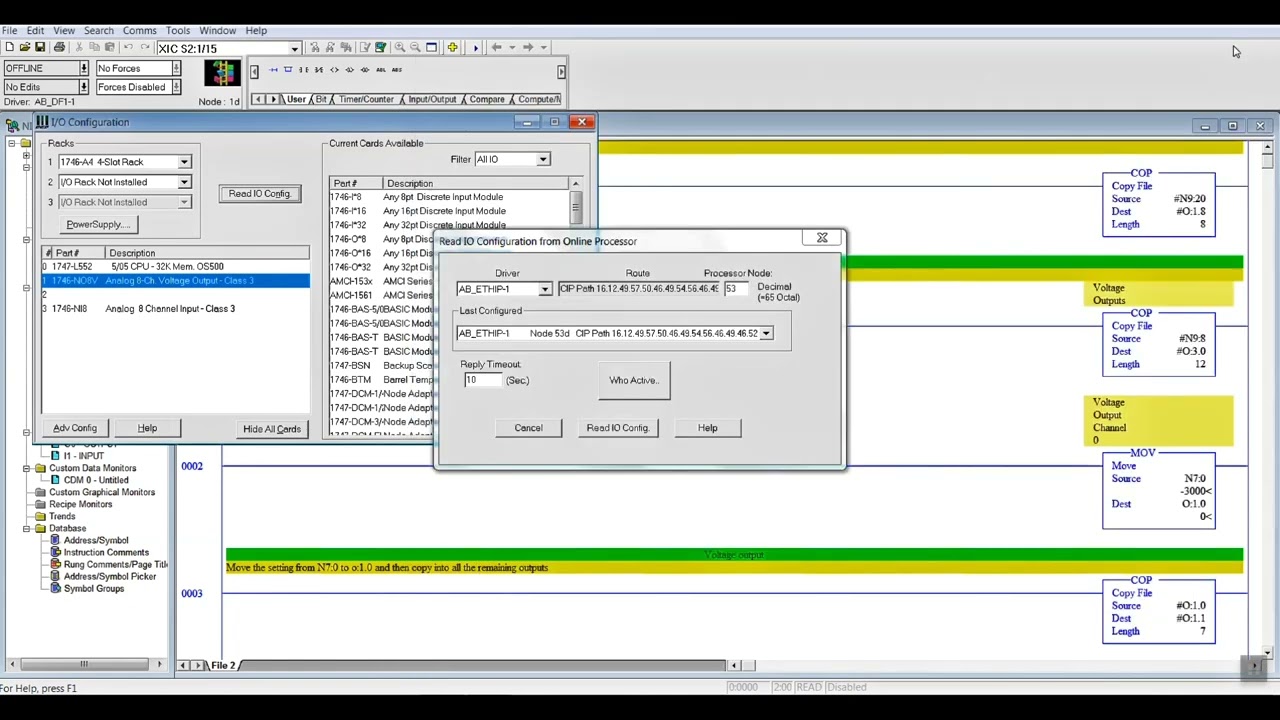Click Cancel in Read IO Configuration dialog
1280x720 pixels.
(528, 428)
